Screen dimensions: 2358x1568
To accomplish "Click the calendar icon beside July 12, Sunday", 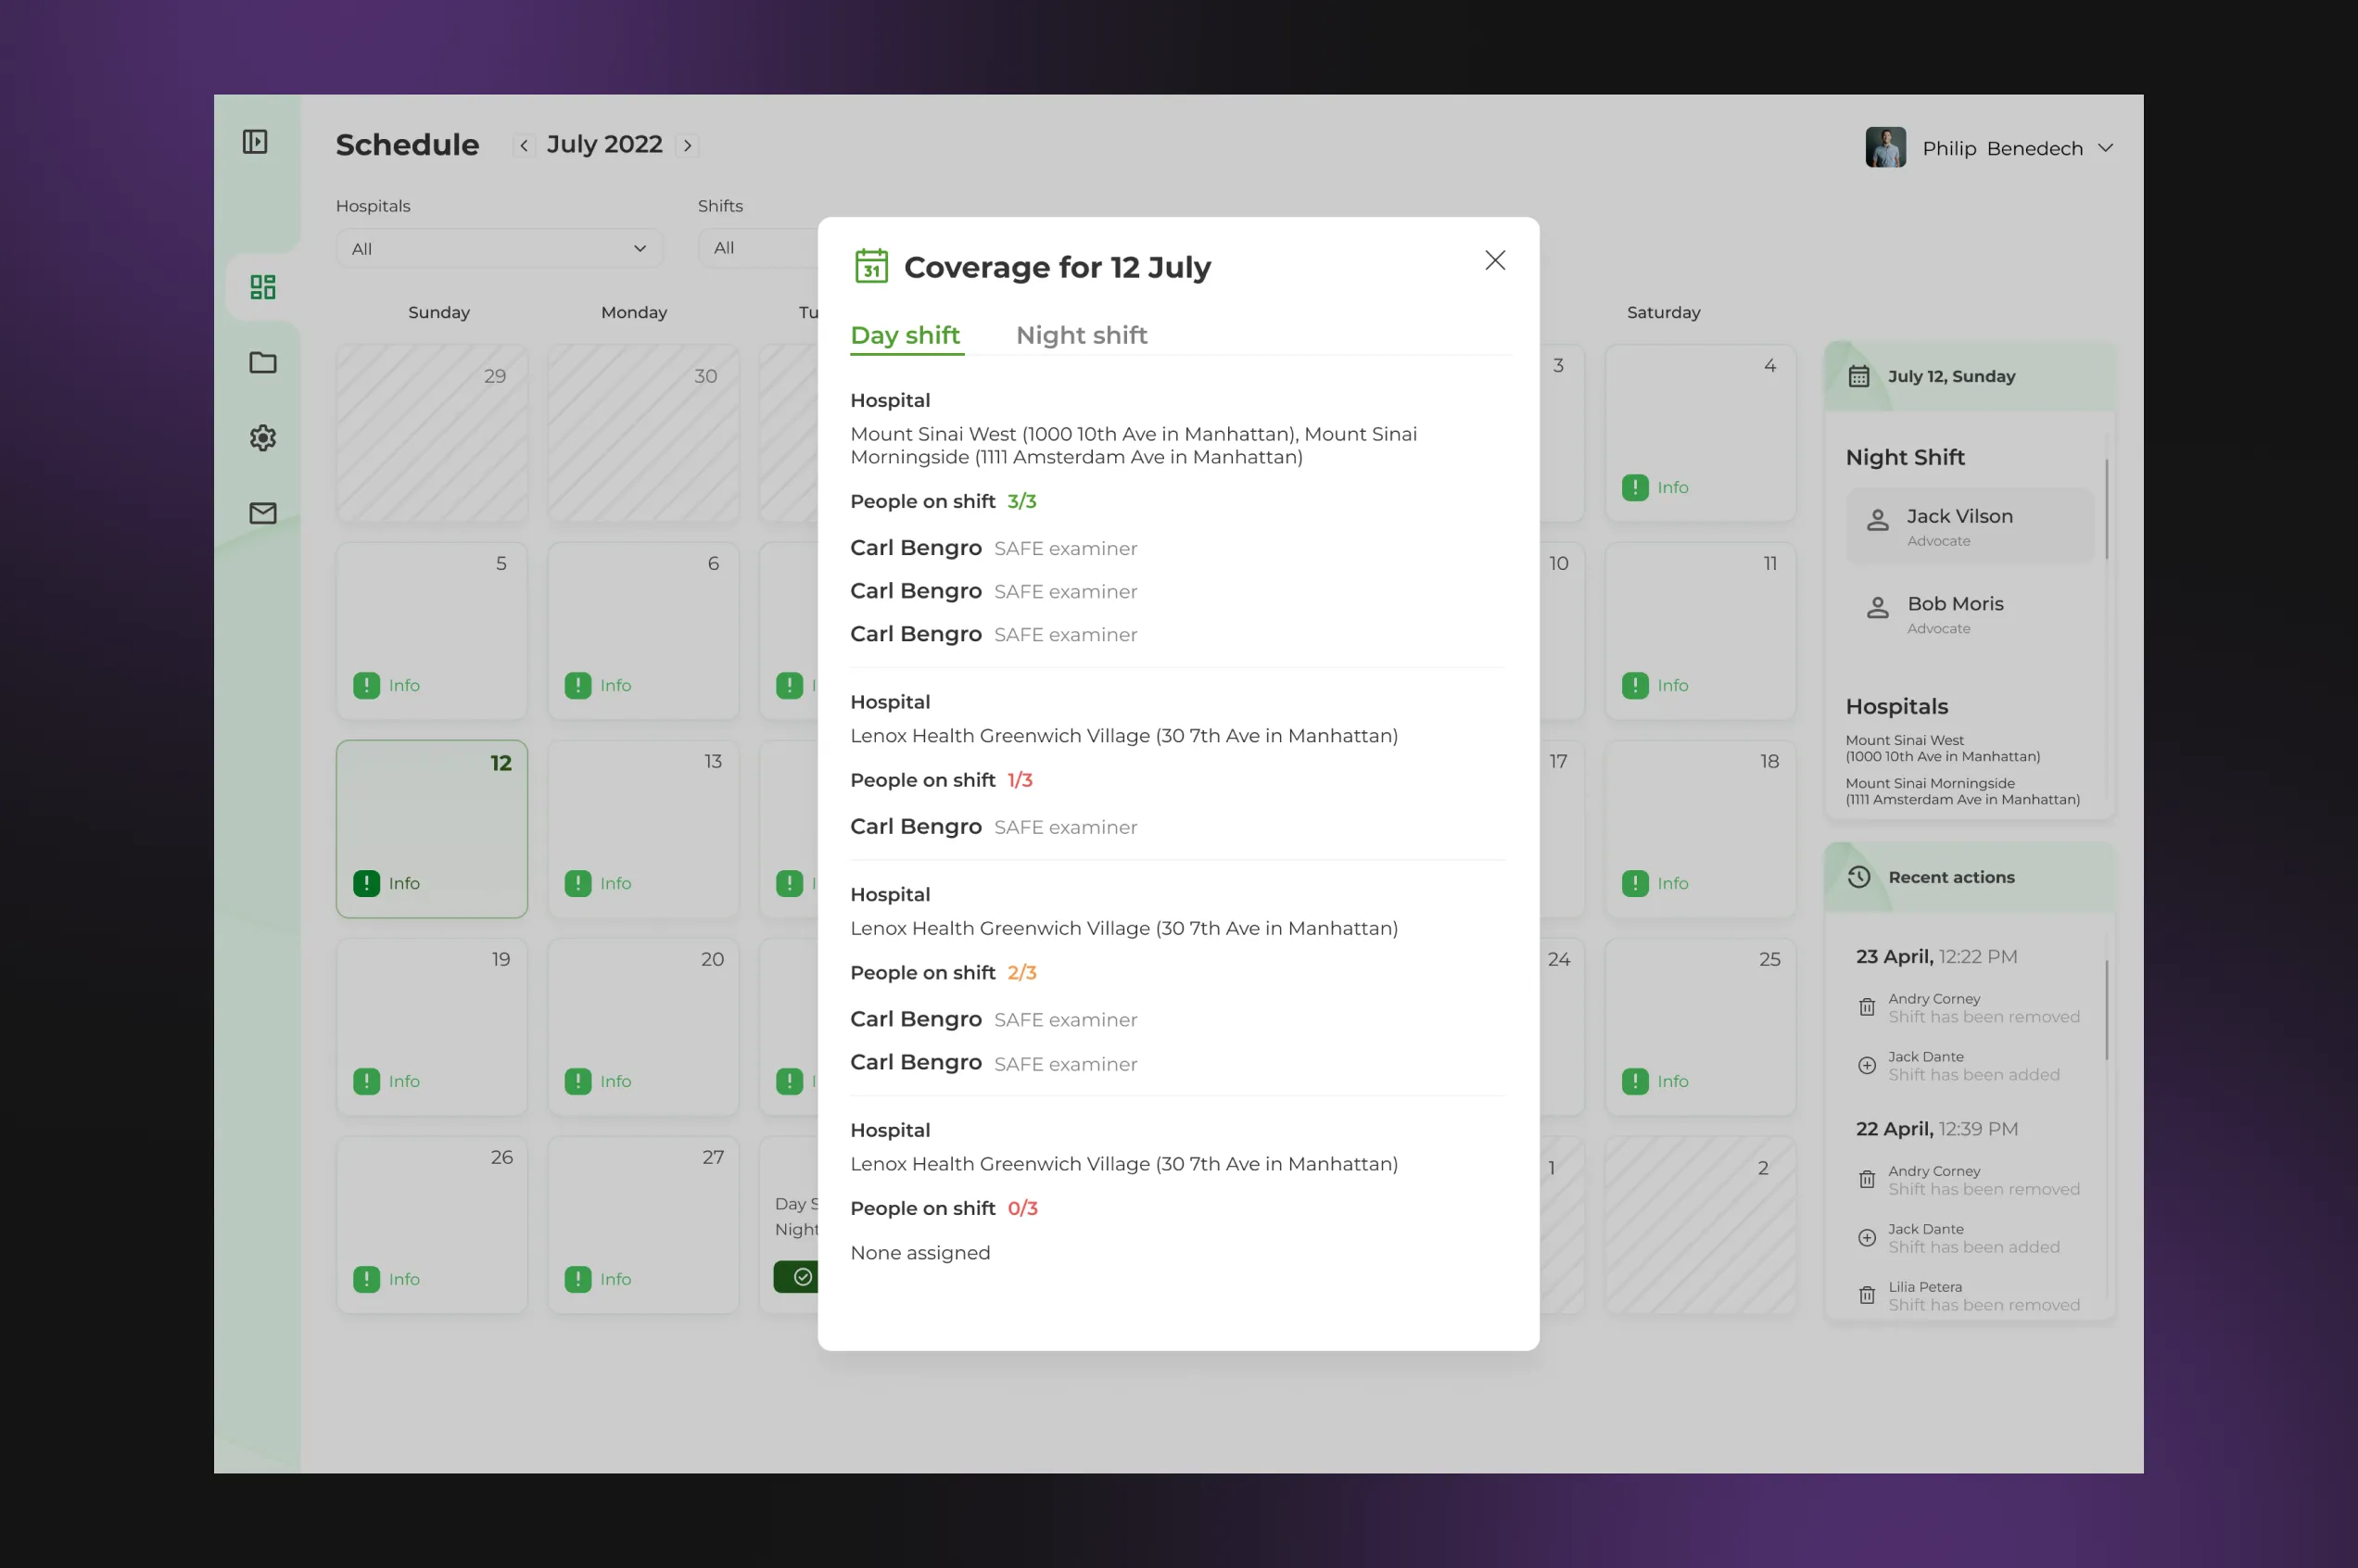I will click(x=1858, y=377).
